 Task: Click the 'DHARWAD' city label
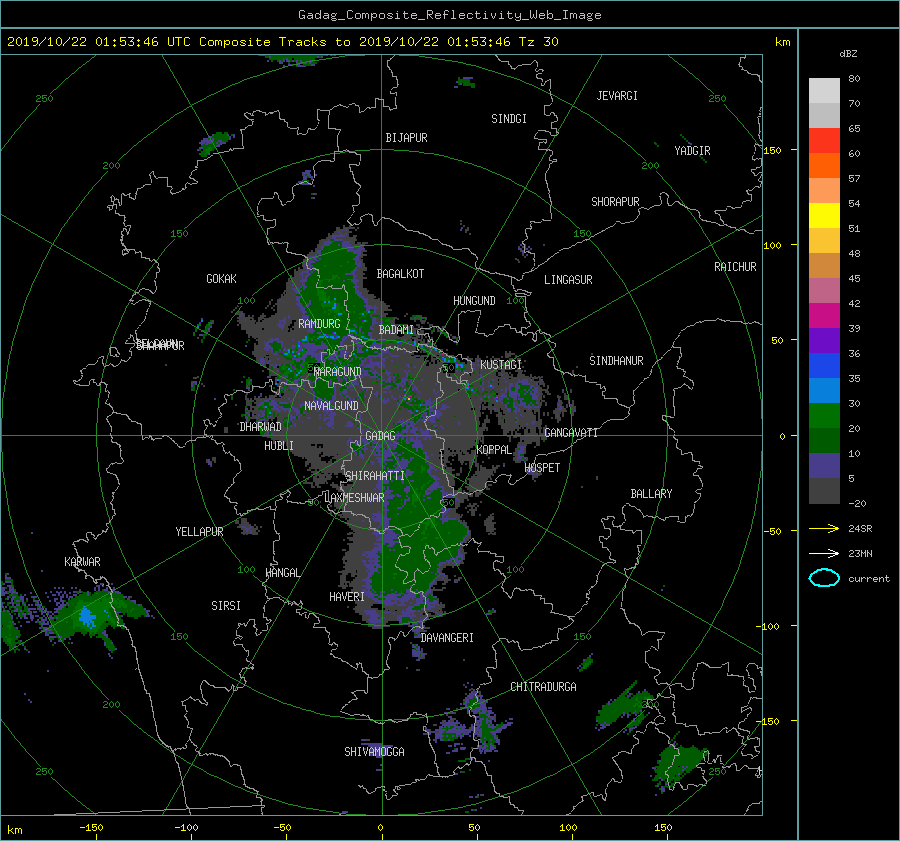(261, 427)
